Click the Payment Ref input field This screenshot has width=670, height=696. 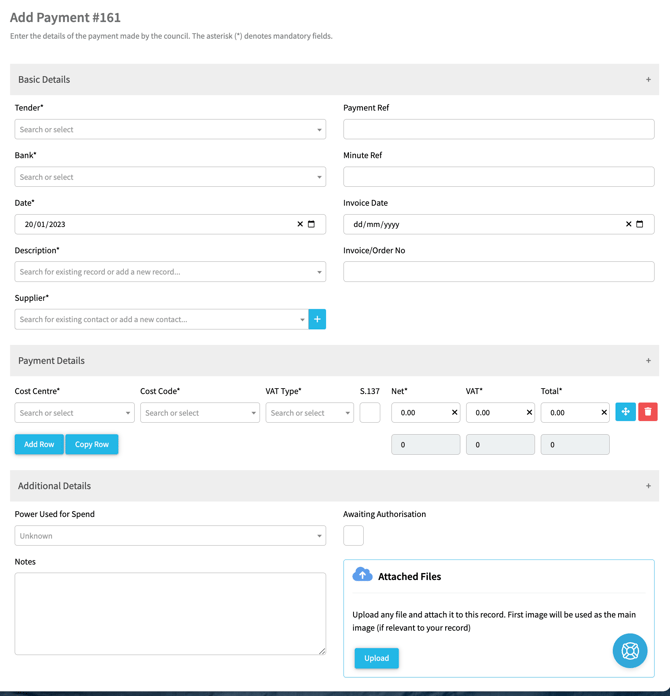(499, 129)
